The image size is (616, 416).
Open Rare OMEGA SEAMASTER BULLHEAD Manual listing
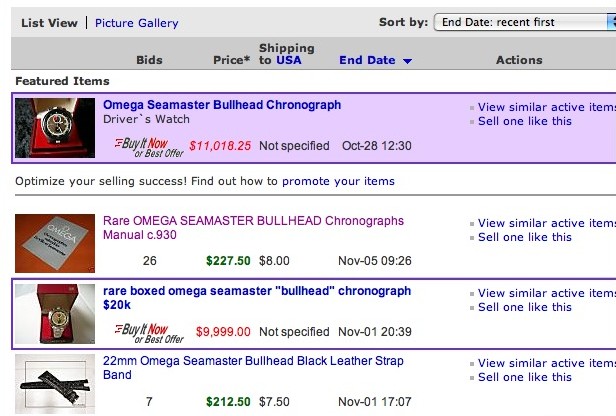click(x=253, y=228)
